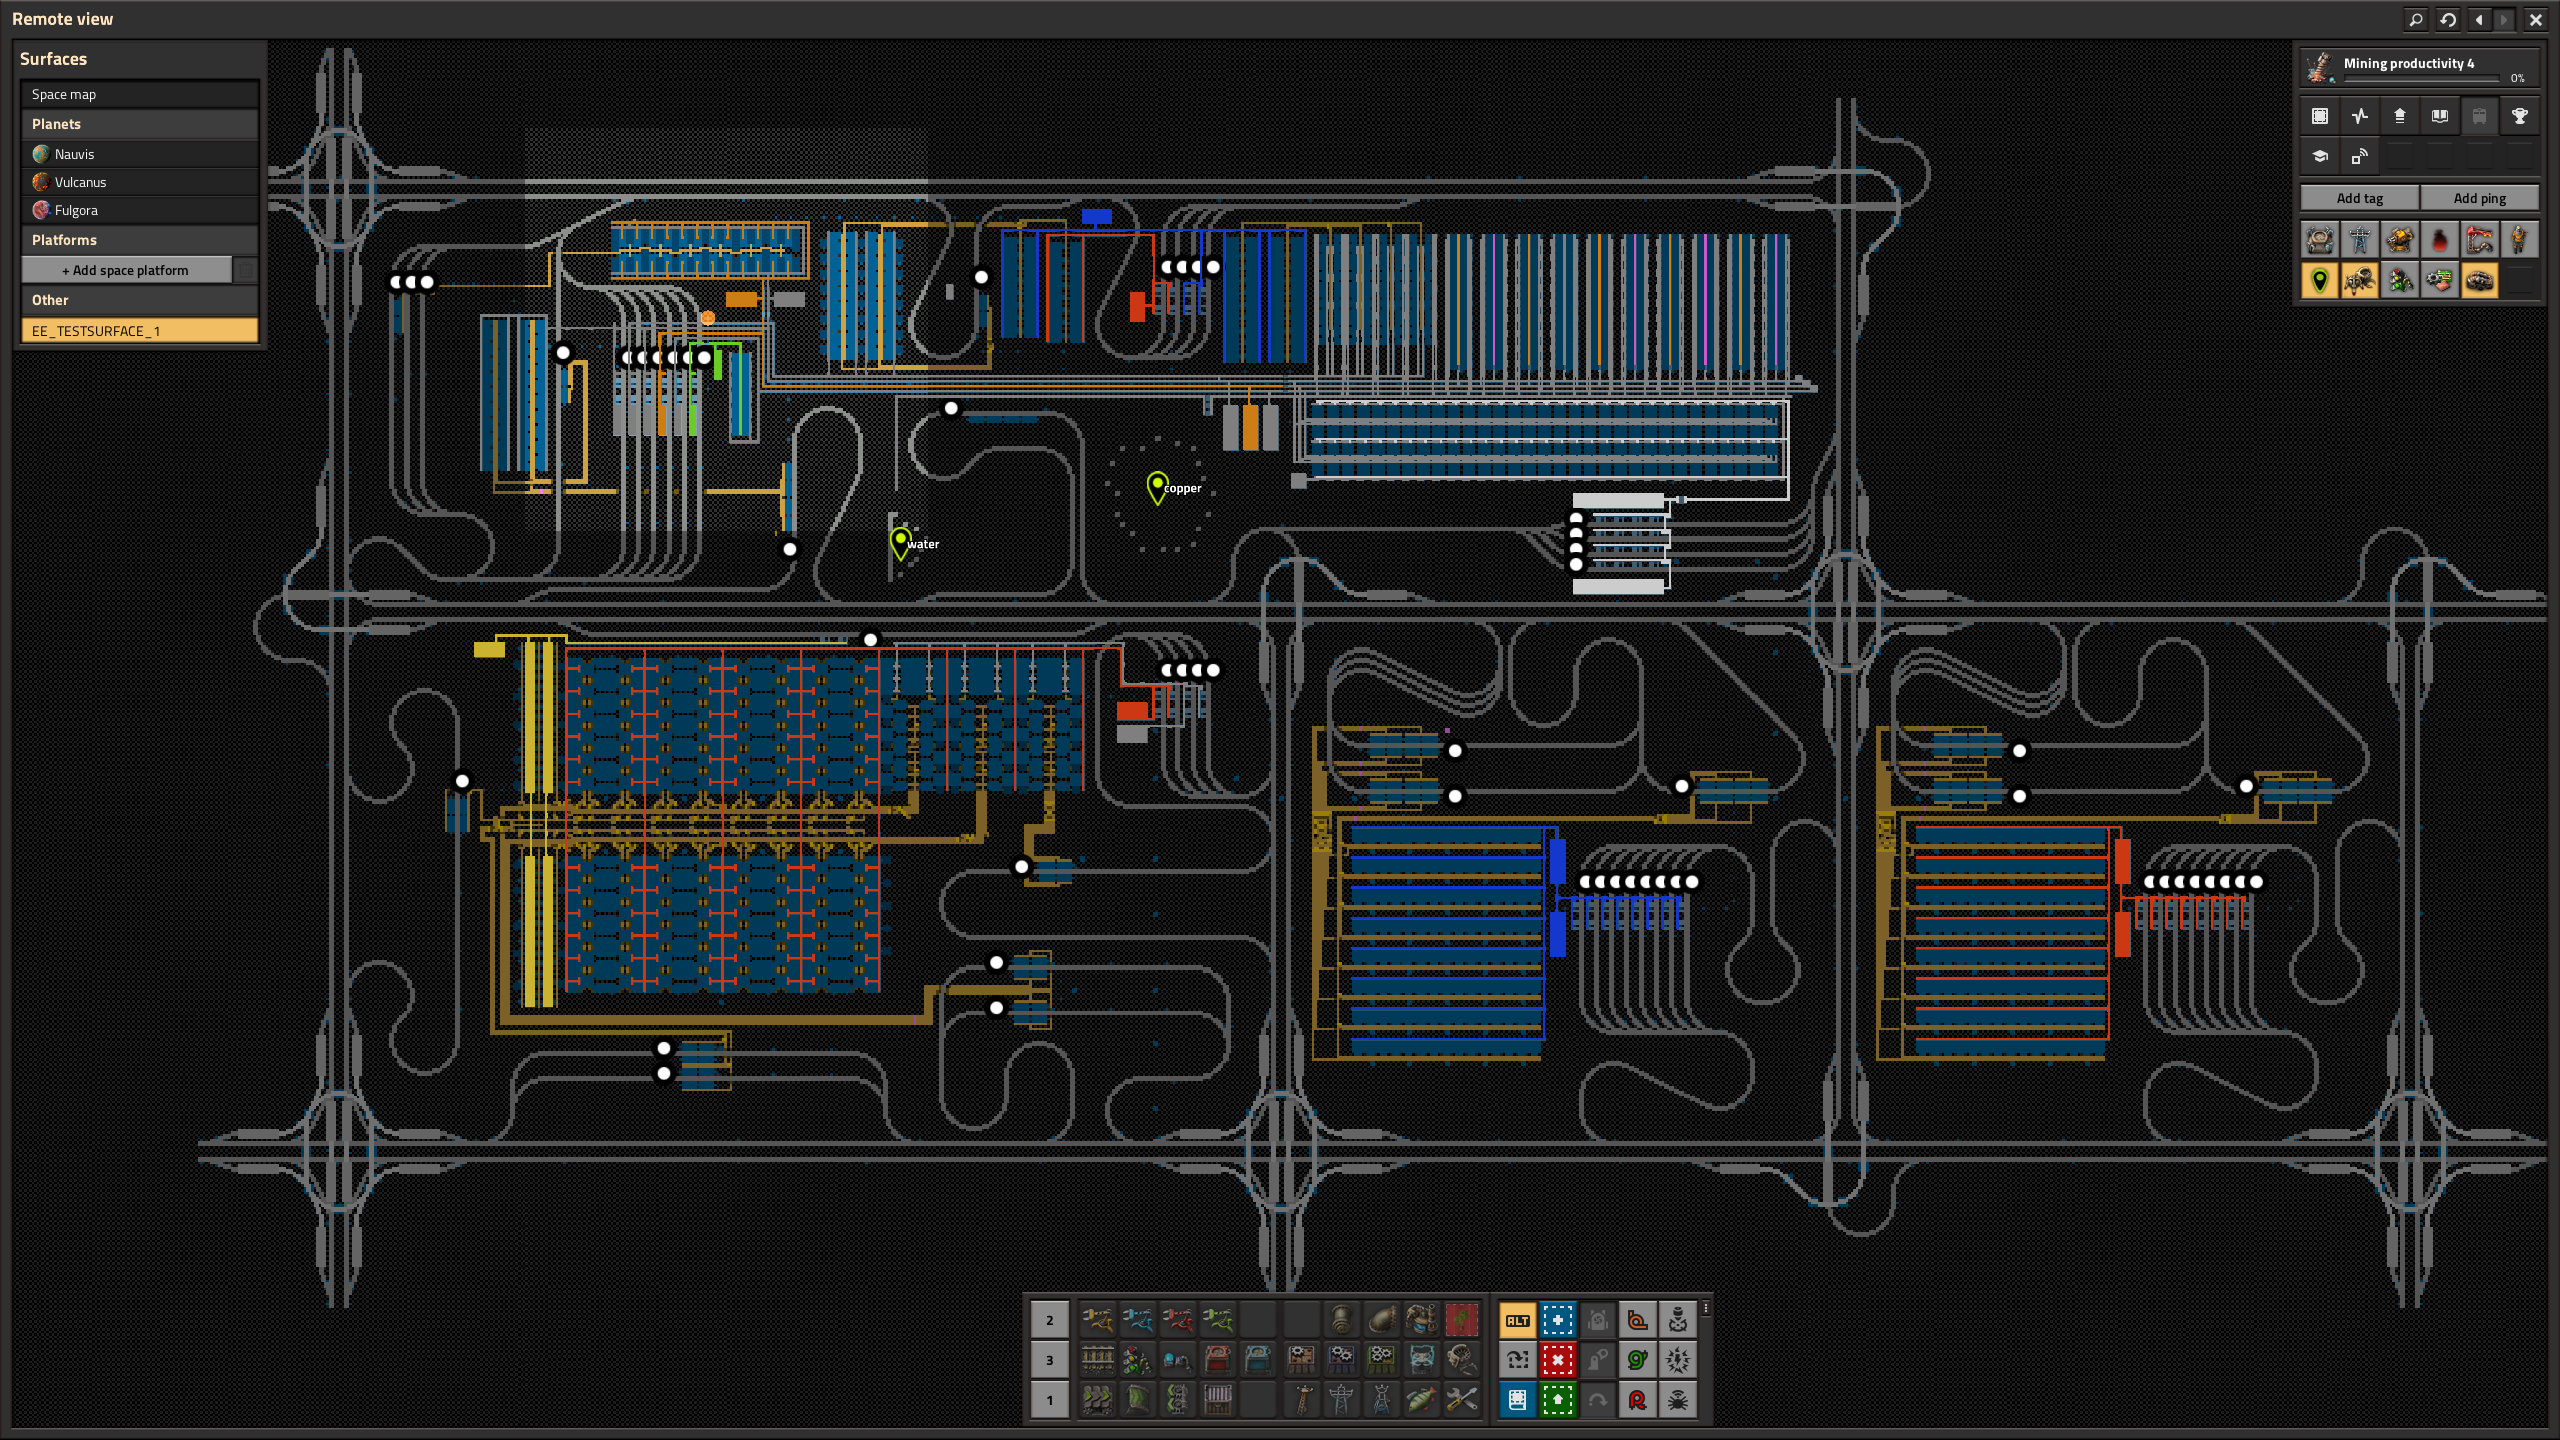Switch to Vulcanus planet surface
Screen dimensions: 2560x1440
click(x=140, y=182)
